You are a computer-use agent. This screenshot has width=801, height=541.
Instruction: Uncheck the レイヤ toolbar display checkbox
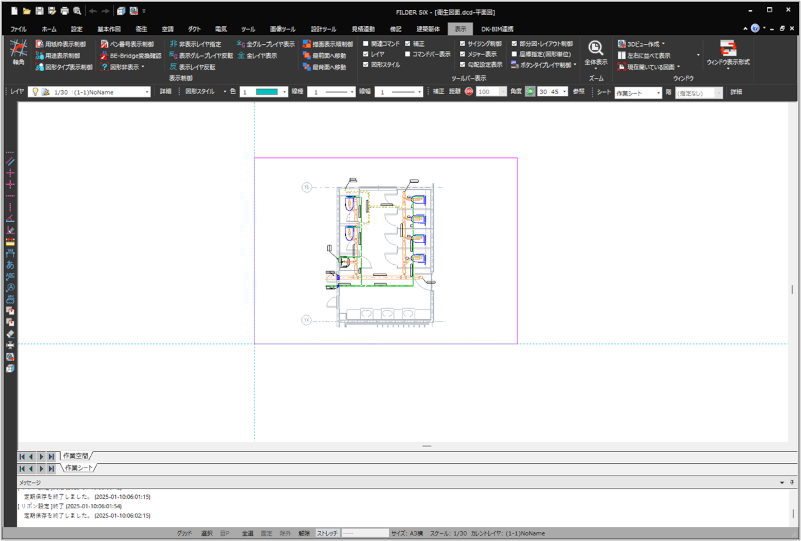tap(366, 55)
